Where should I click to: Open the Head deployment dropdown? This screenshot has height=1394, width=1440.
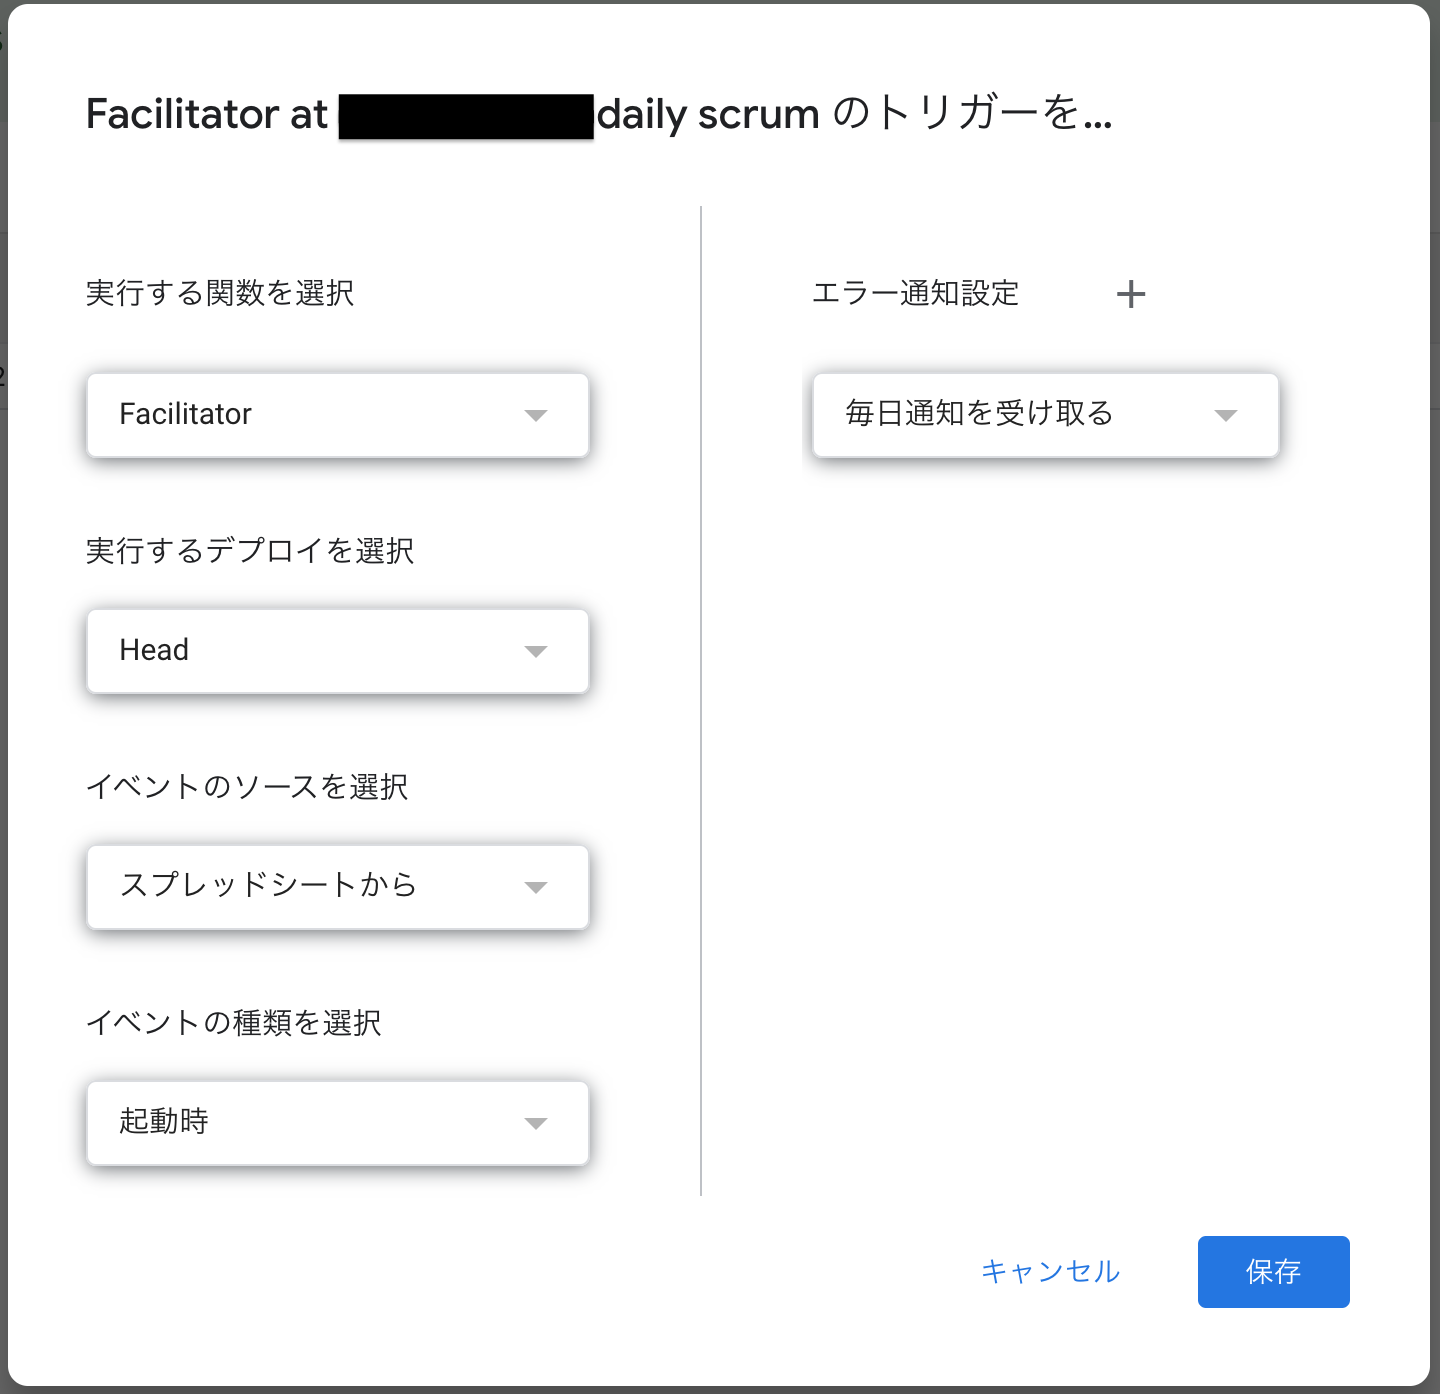pyautogui.click(x=337, y=650)
